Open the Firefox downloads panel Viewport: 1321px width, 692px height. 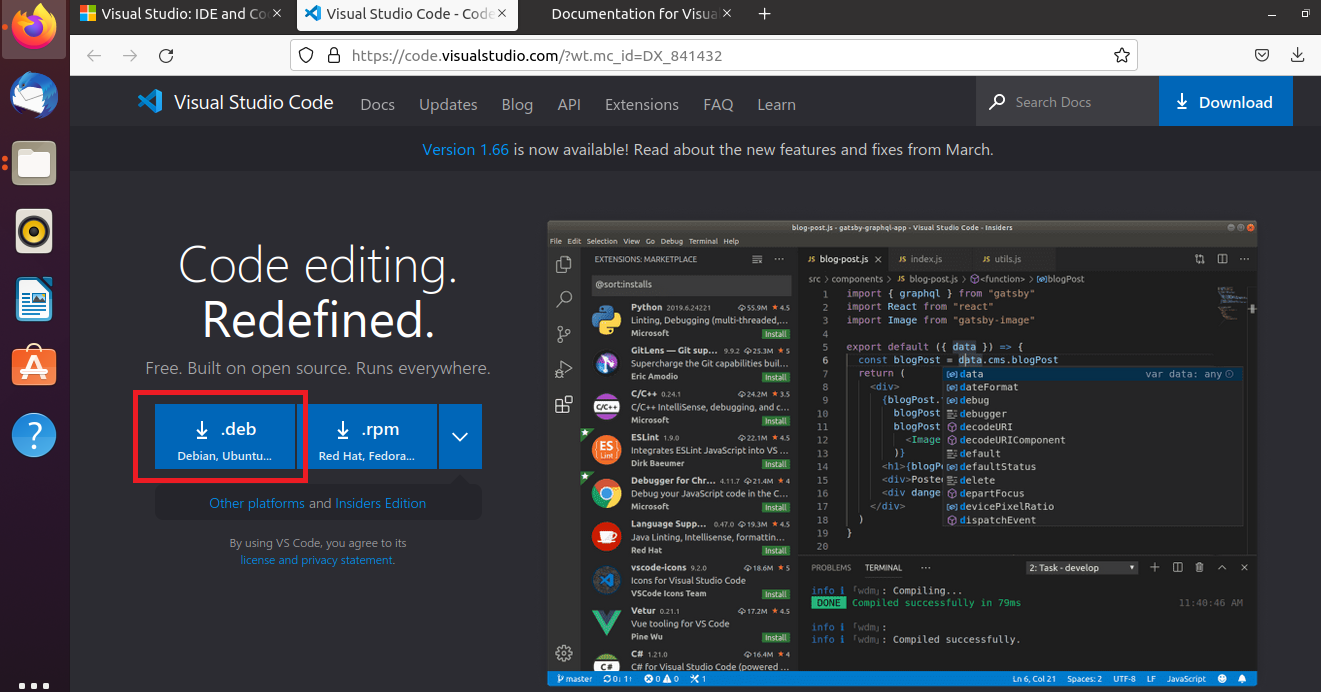click(1299, 55)
